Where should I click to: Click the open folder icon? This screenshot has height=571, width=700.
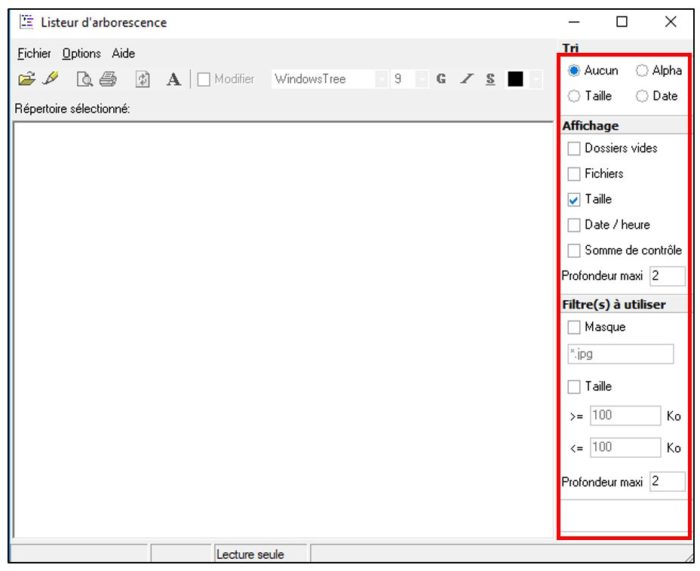click(x=26, y=79)
